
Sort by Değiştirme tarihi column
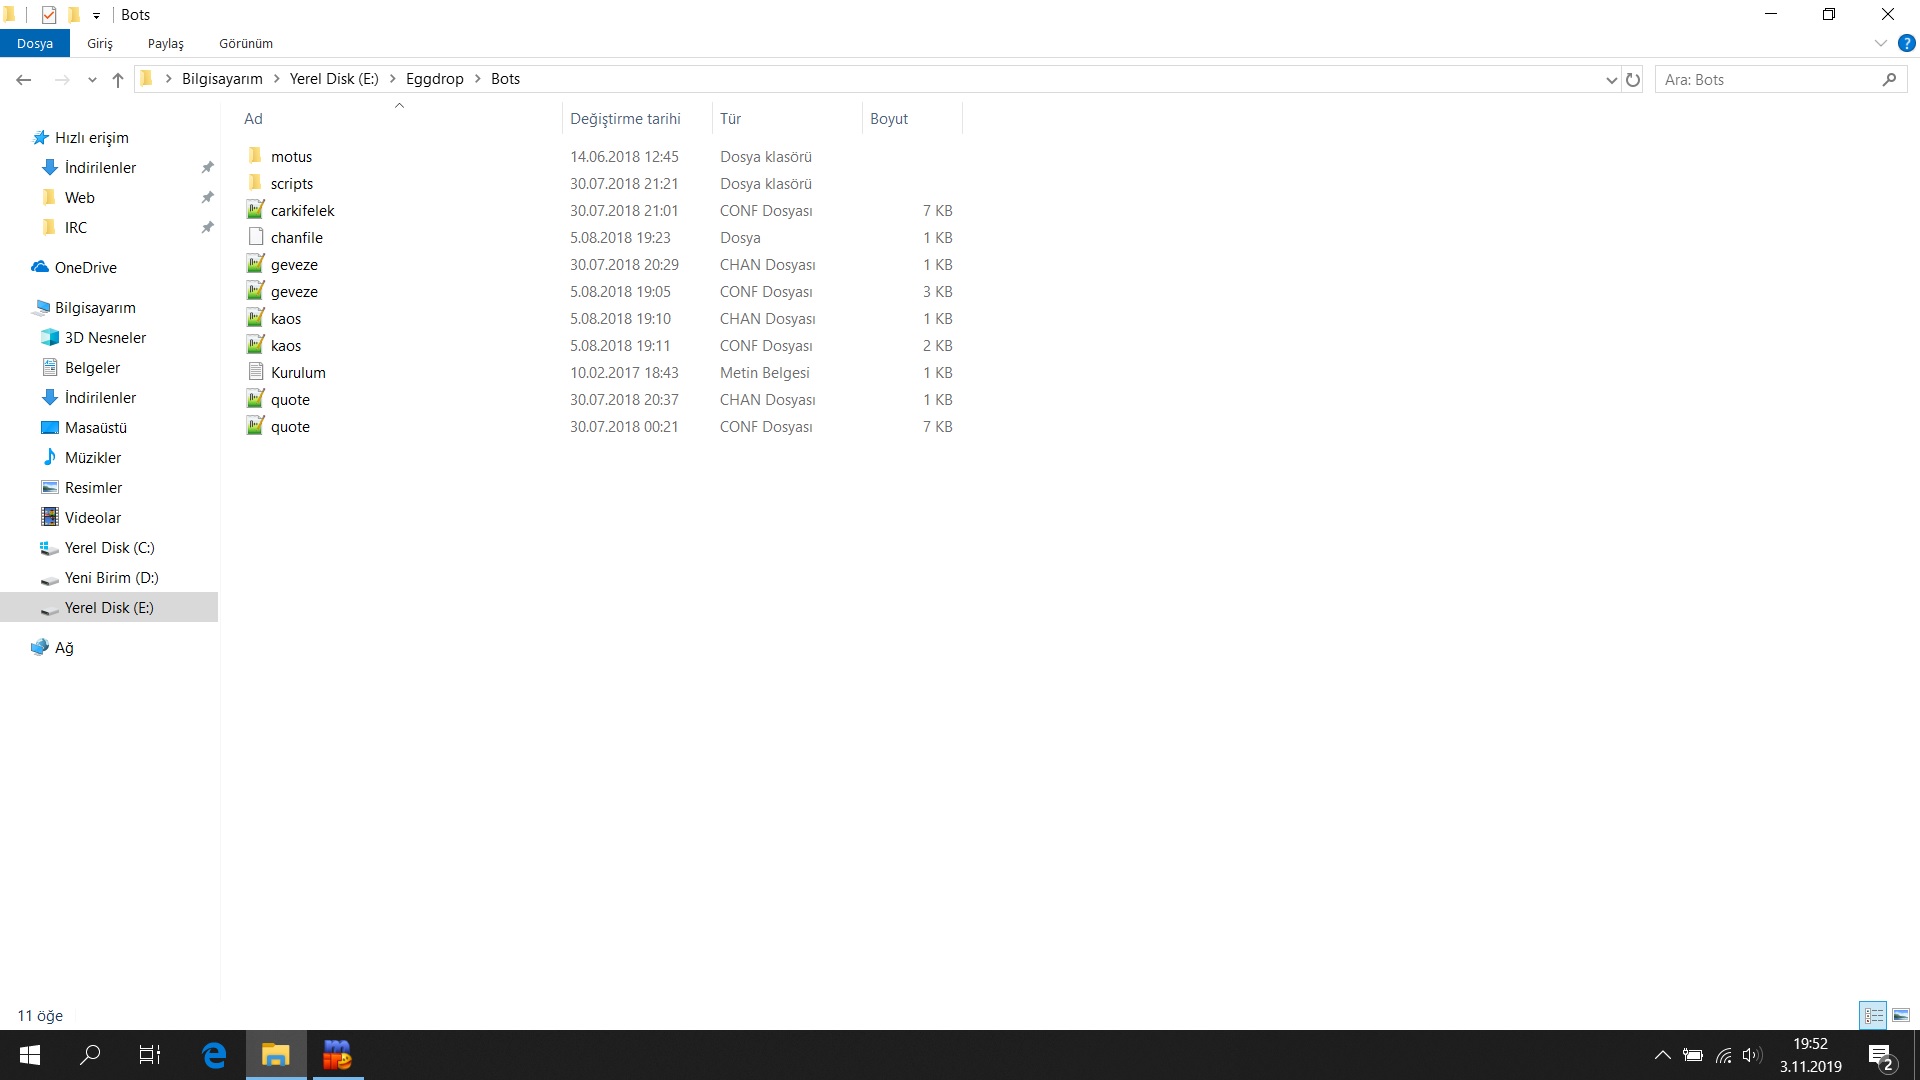(625, 118)
